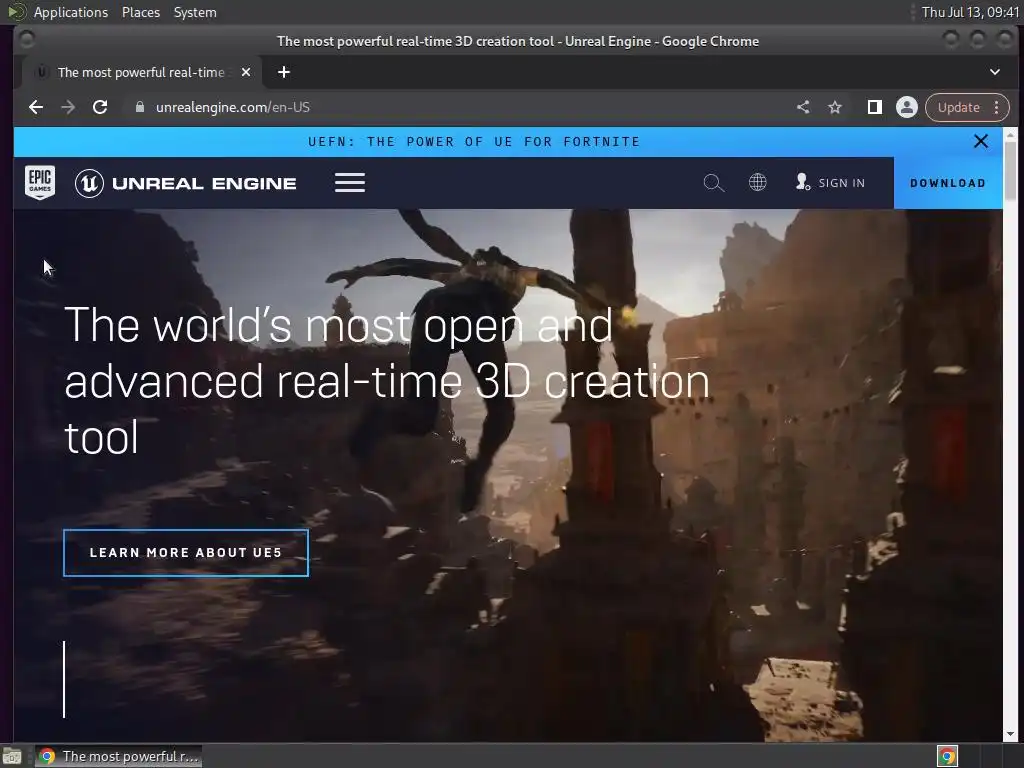Click page vertical scrollbar thumb
The width and height of the screenshot is (1024, 768).
click(1010, 169)
